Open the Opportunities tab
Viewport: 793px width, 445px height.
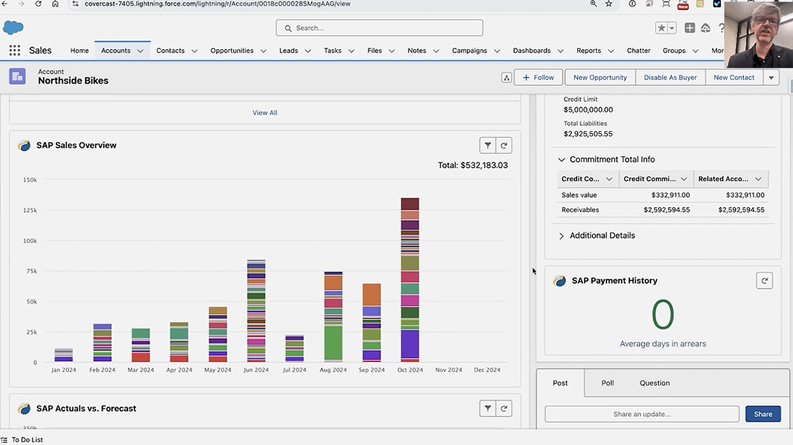[x=232, y=51]
